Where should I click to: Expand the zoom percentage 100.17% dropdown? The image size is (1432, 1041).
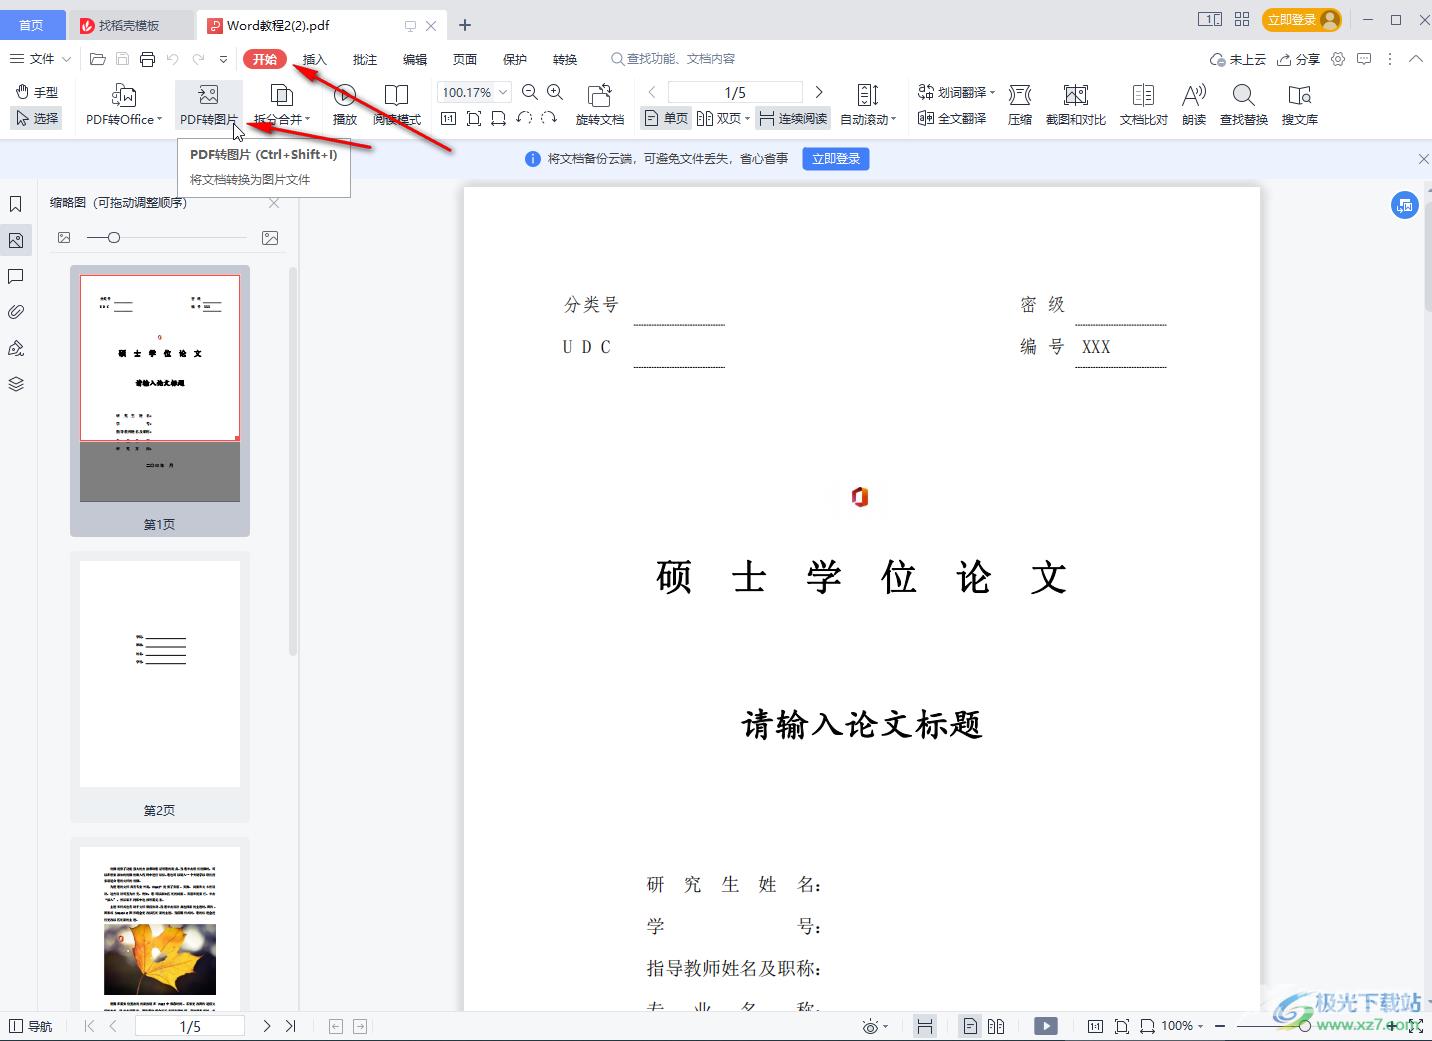pos(503,92)
